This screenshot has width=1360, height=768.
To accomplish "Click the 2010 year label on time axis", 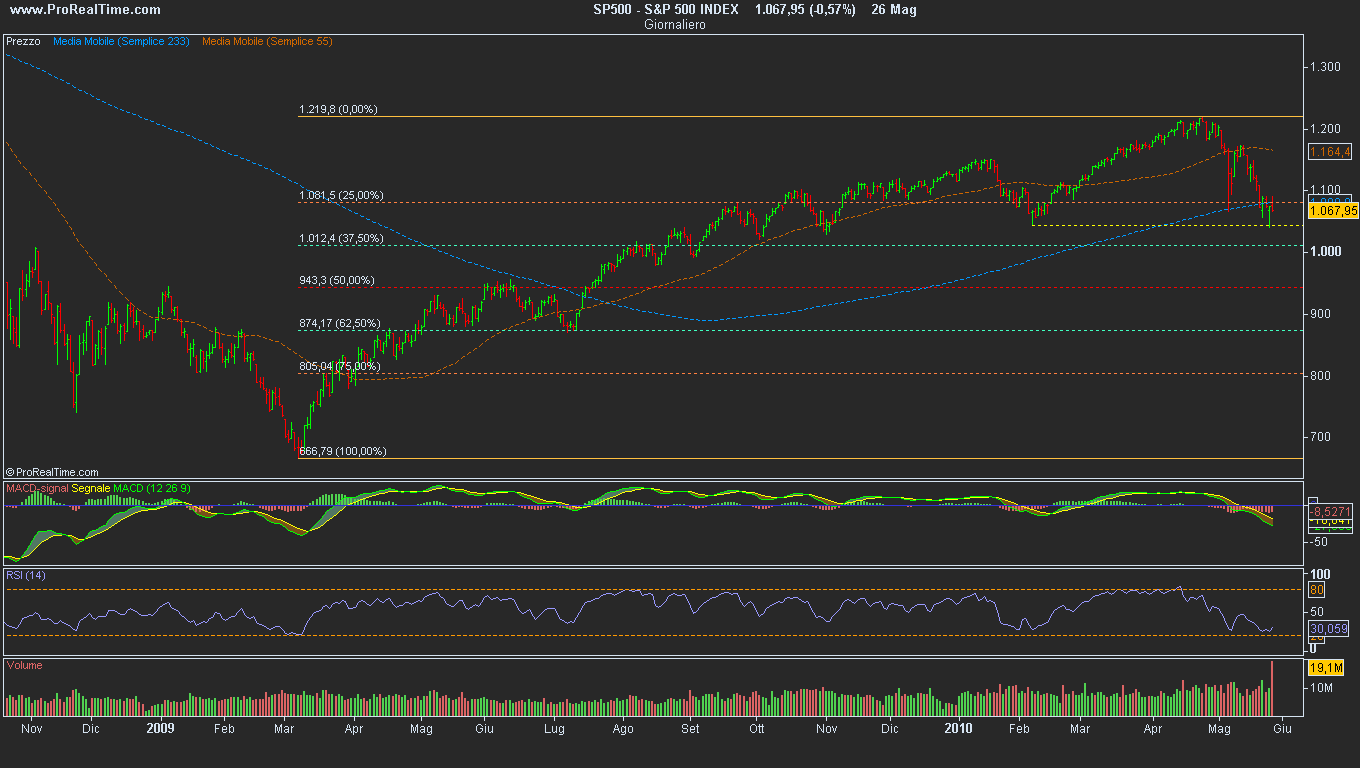I will 959,728.
